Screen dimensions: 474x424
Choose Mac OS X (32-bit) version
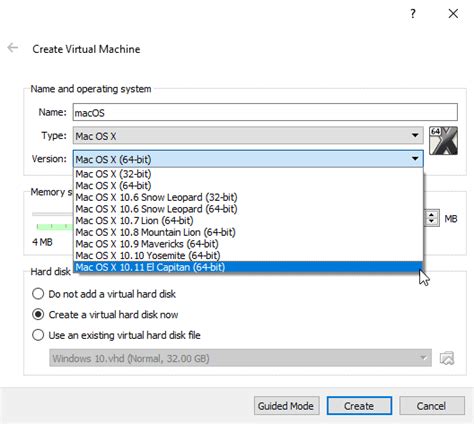coord(248,174)
